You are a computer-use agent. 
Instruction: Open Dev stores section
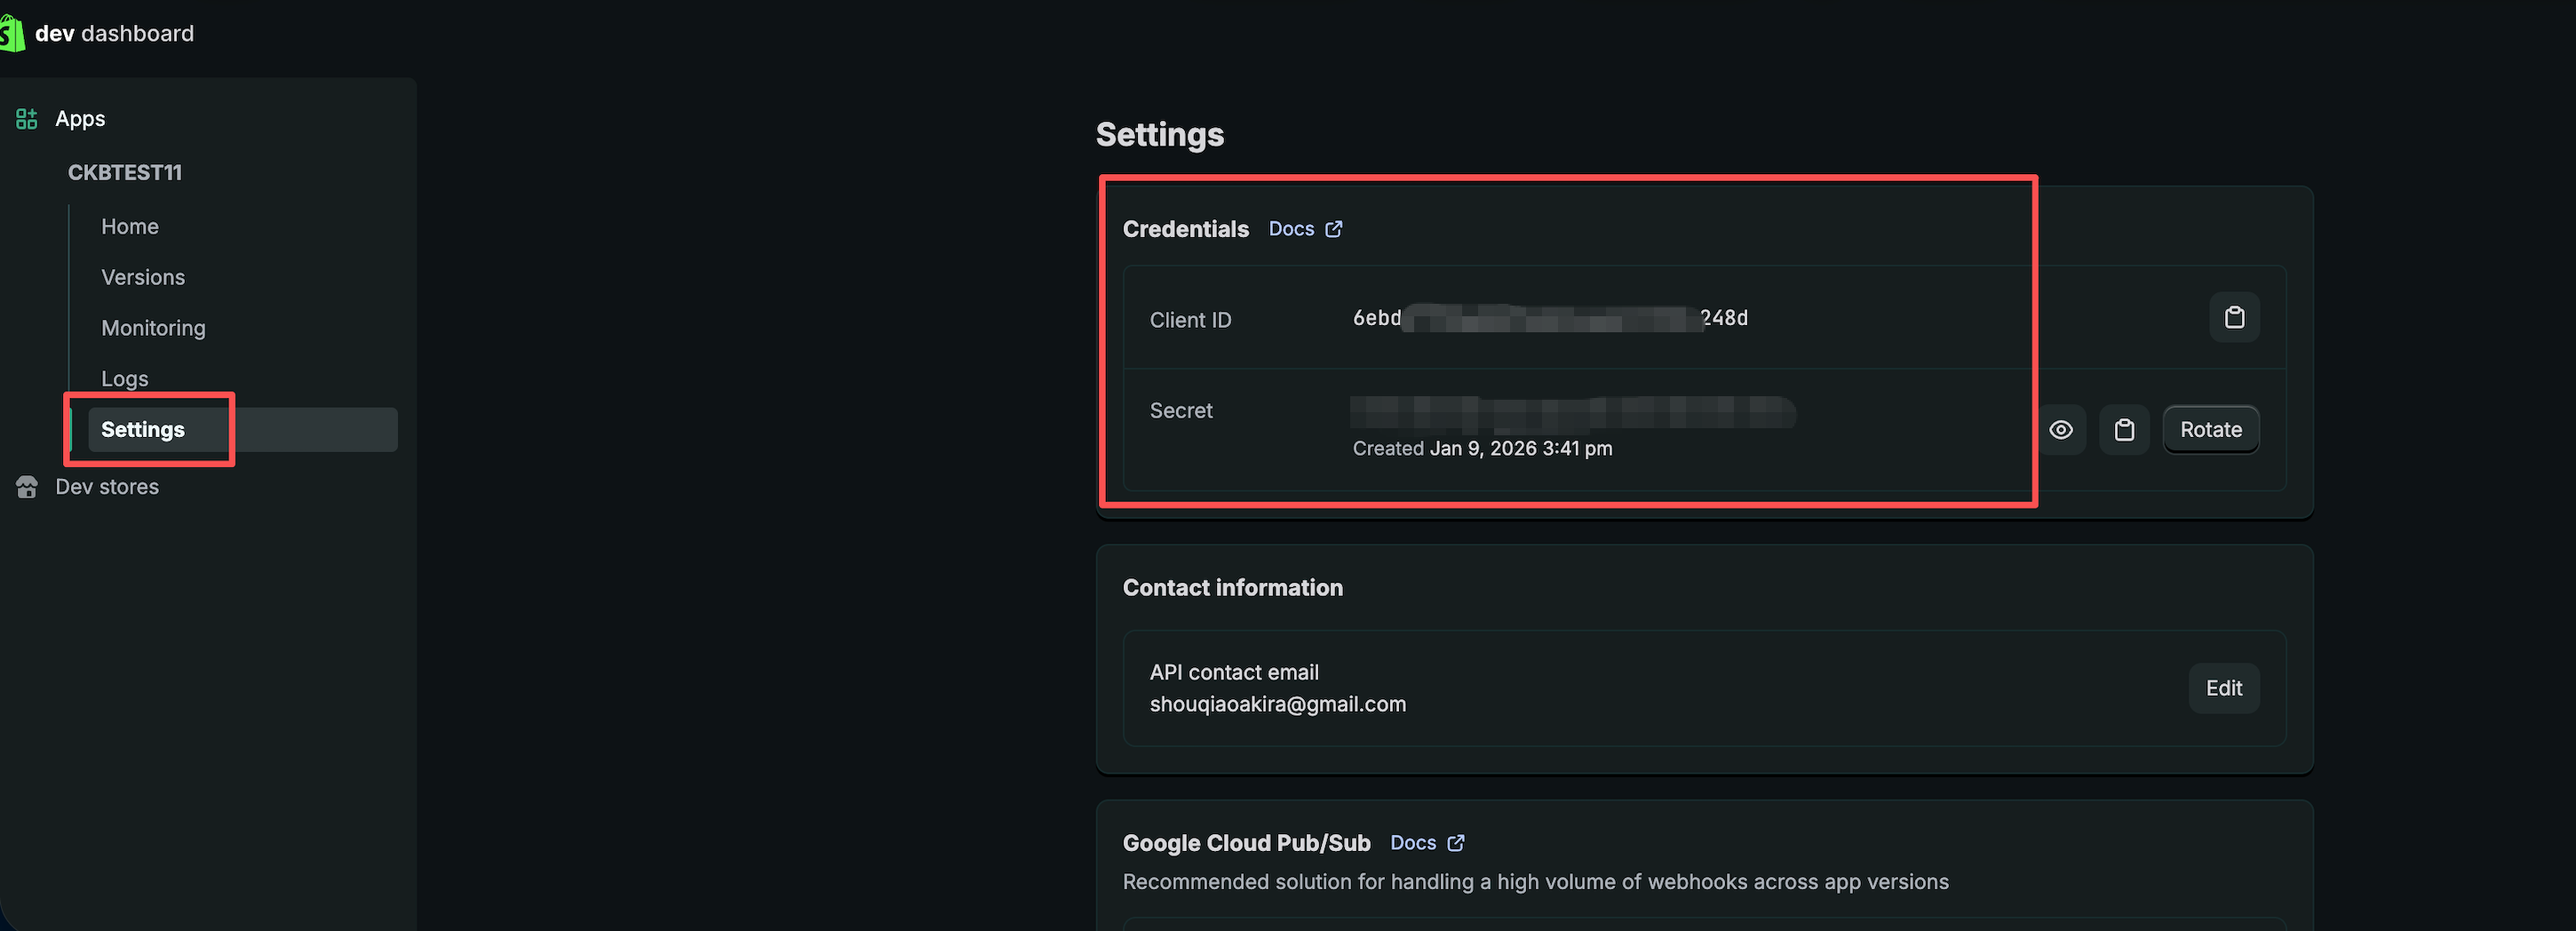(107, 487)
